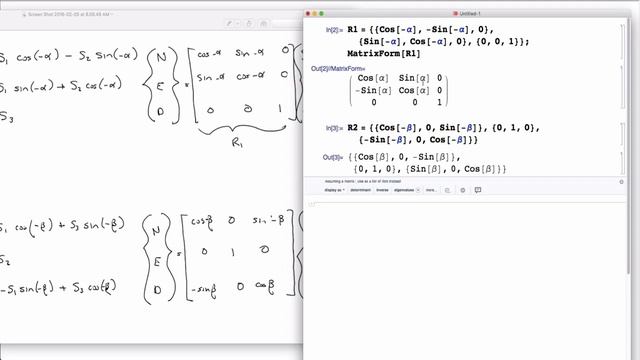Select the In[3] input cell bracket

pyautogui.click(x=622, y=134)
